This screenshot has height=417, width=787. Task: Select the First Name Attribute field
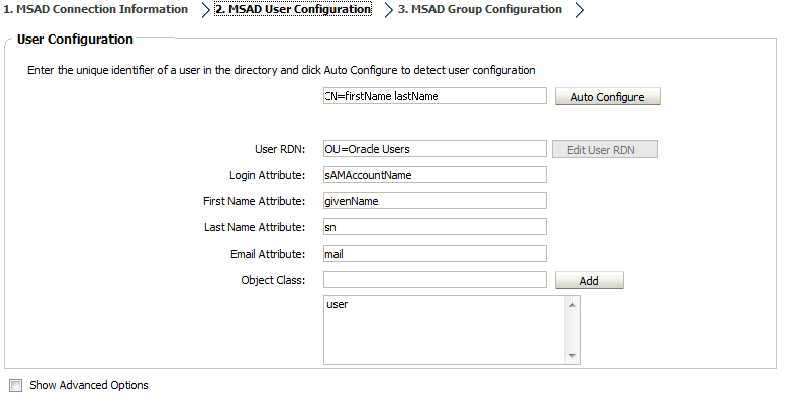434,201
